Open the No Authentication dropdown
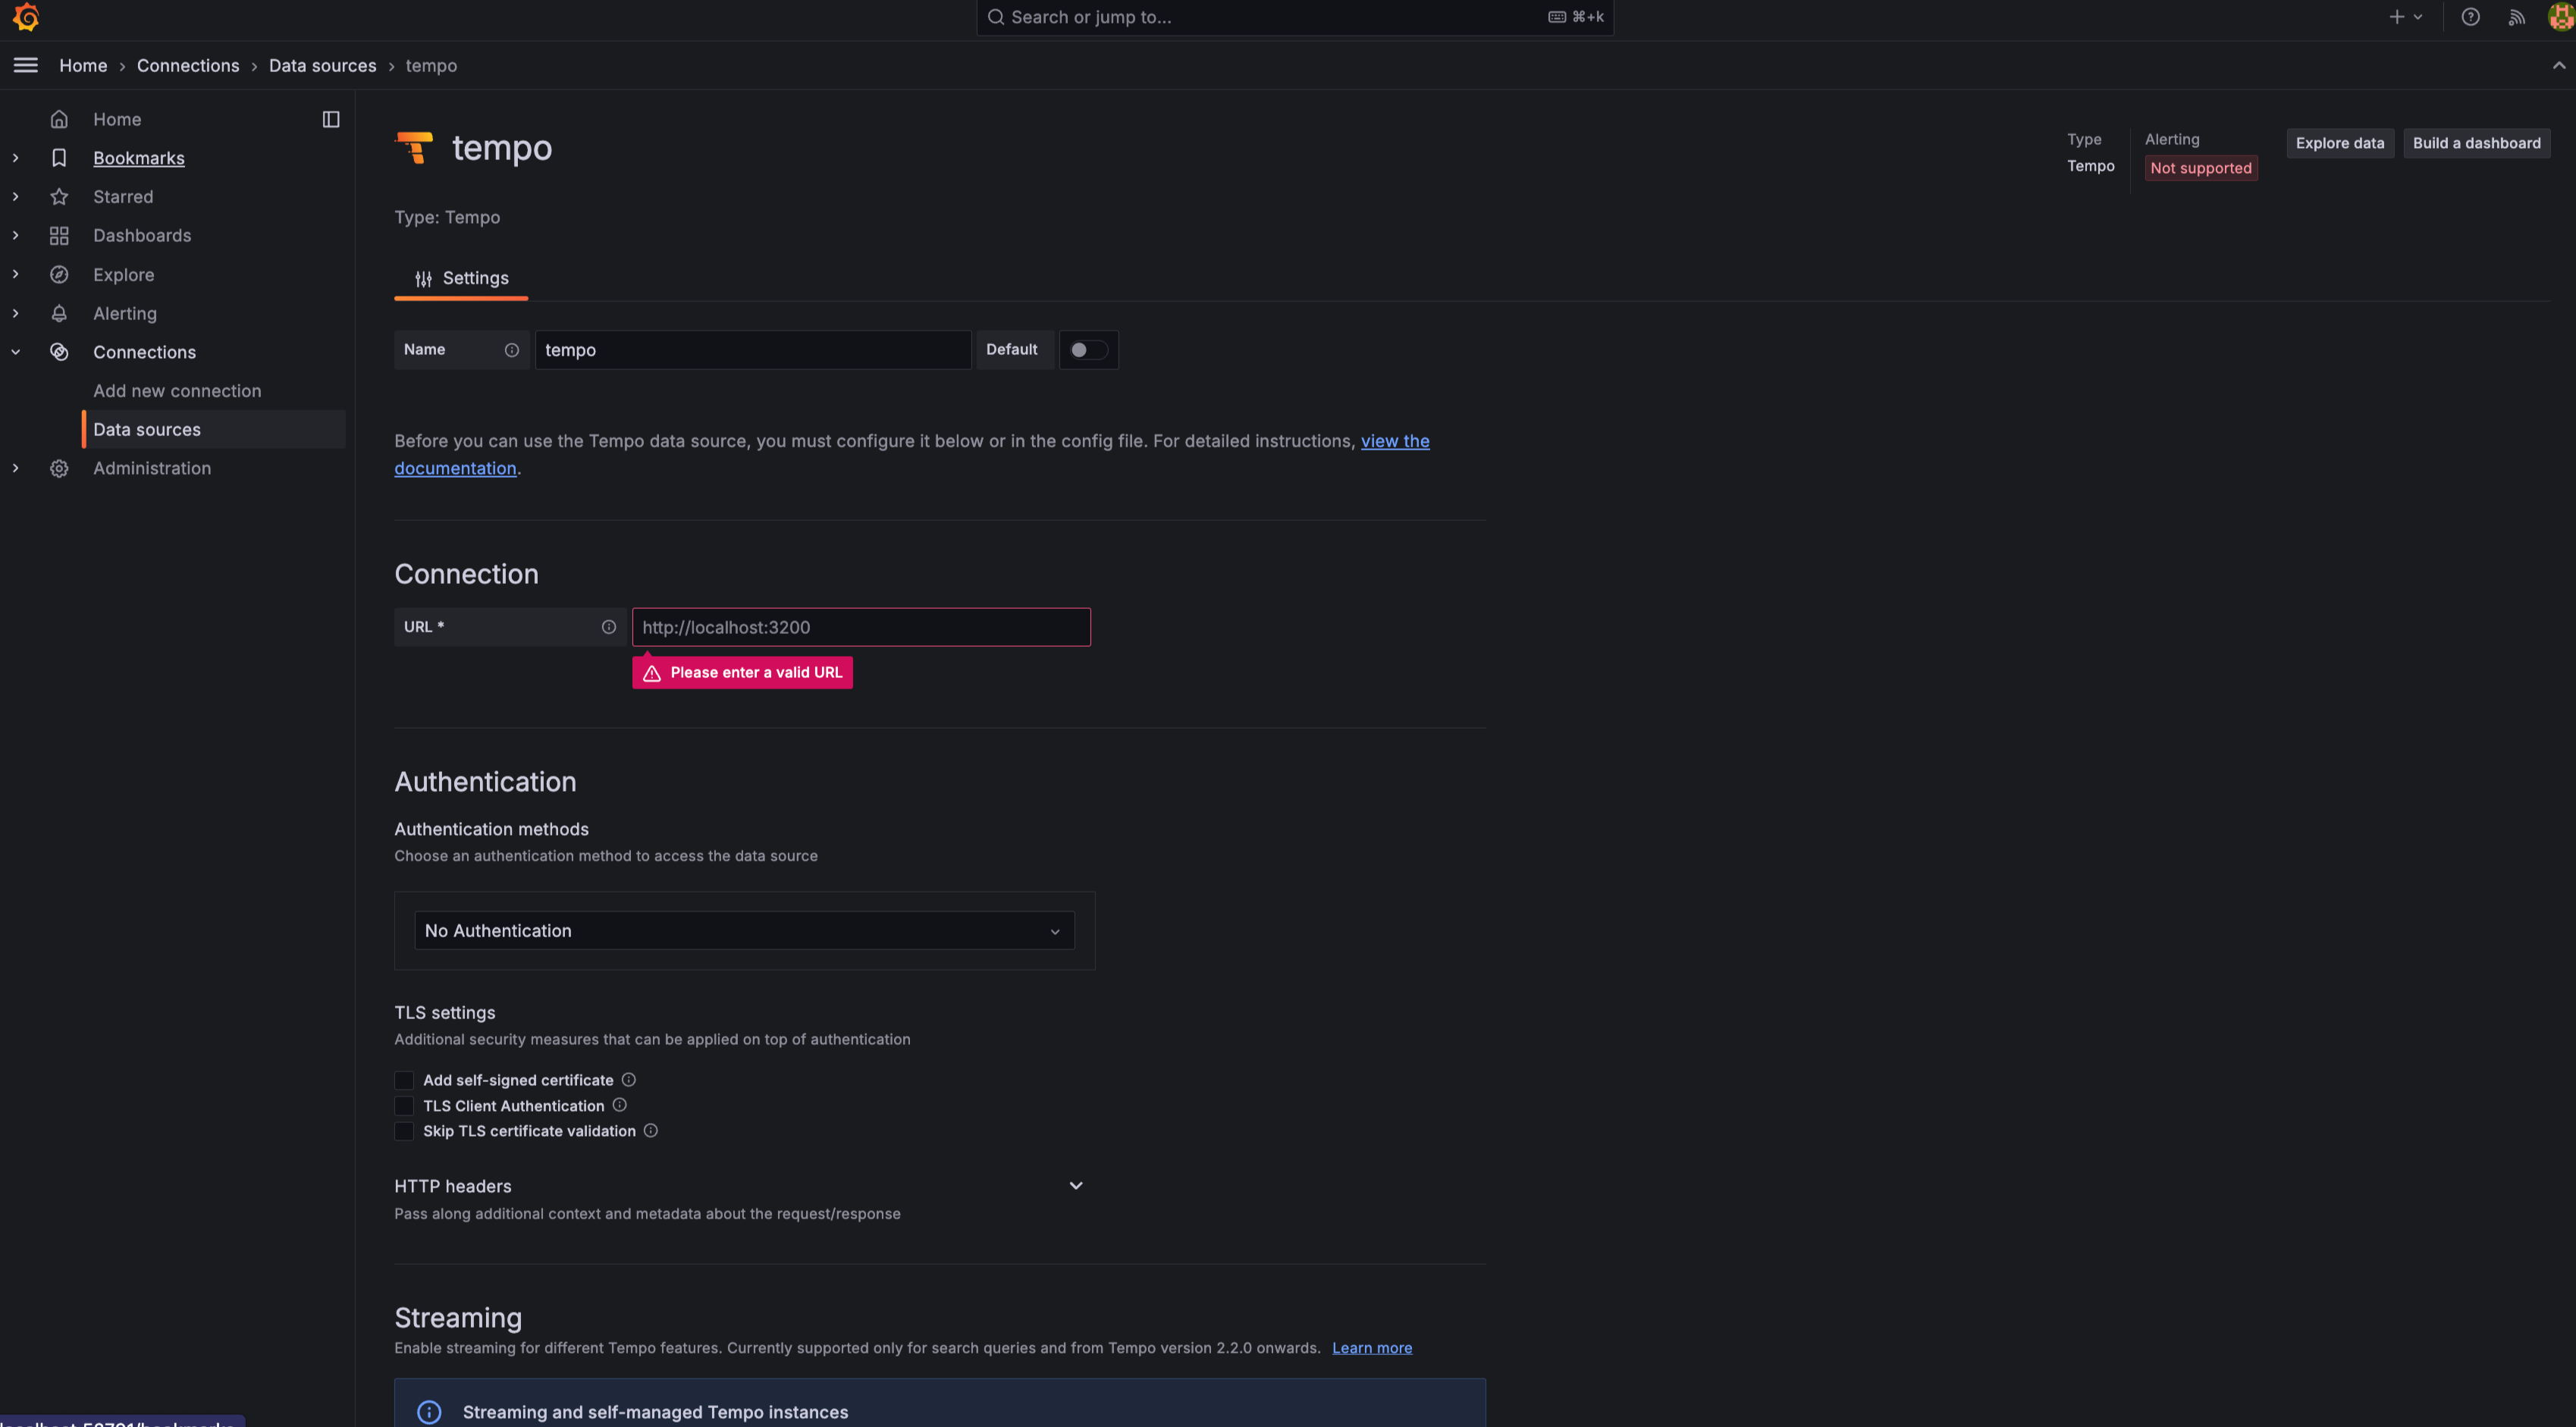2576x1427 pixels. click(744, 930)
